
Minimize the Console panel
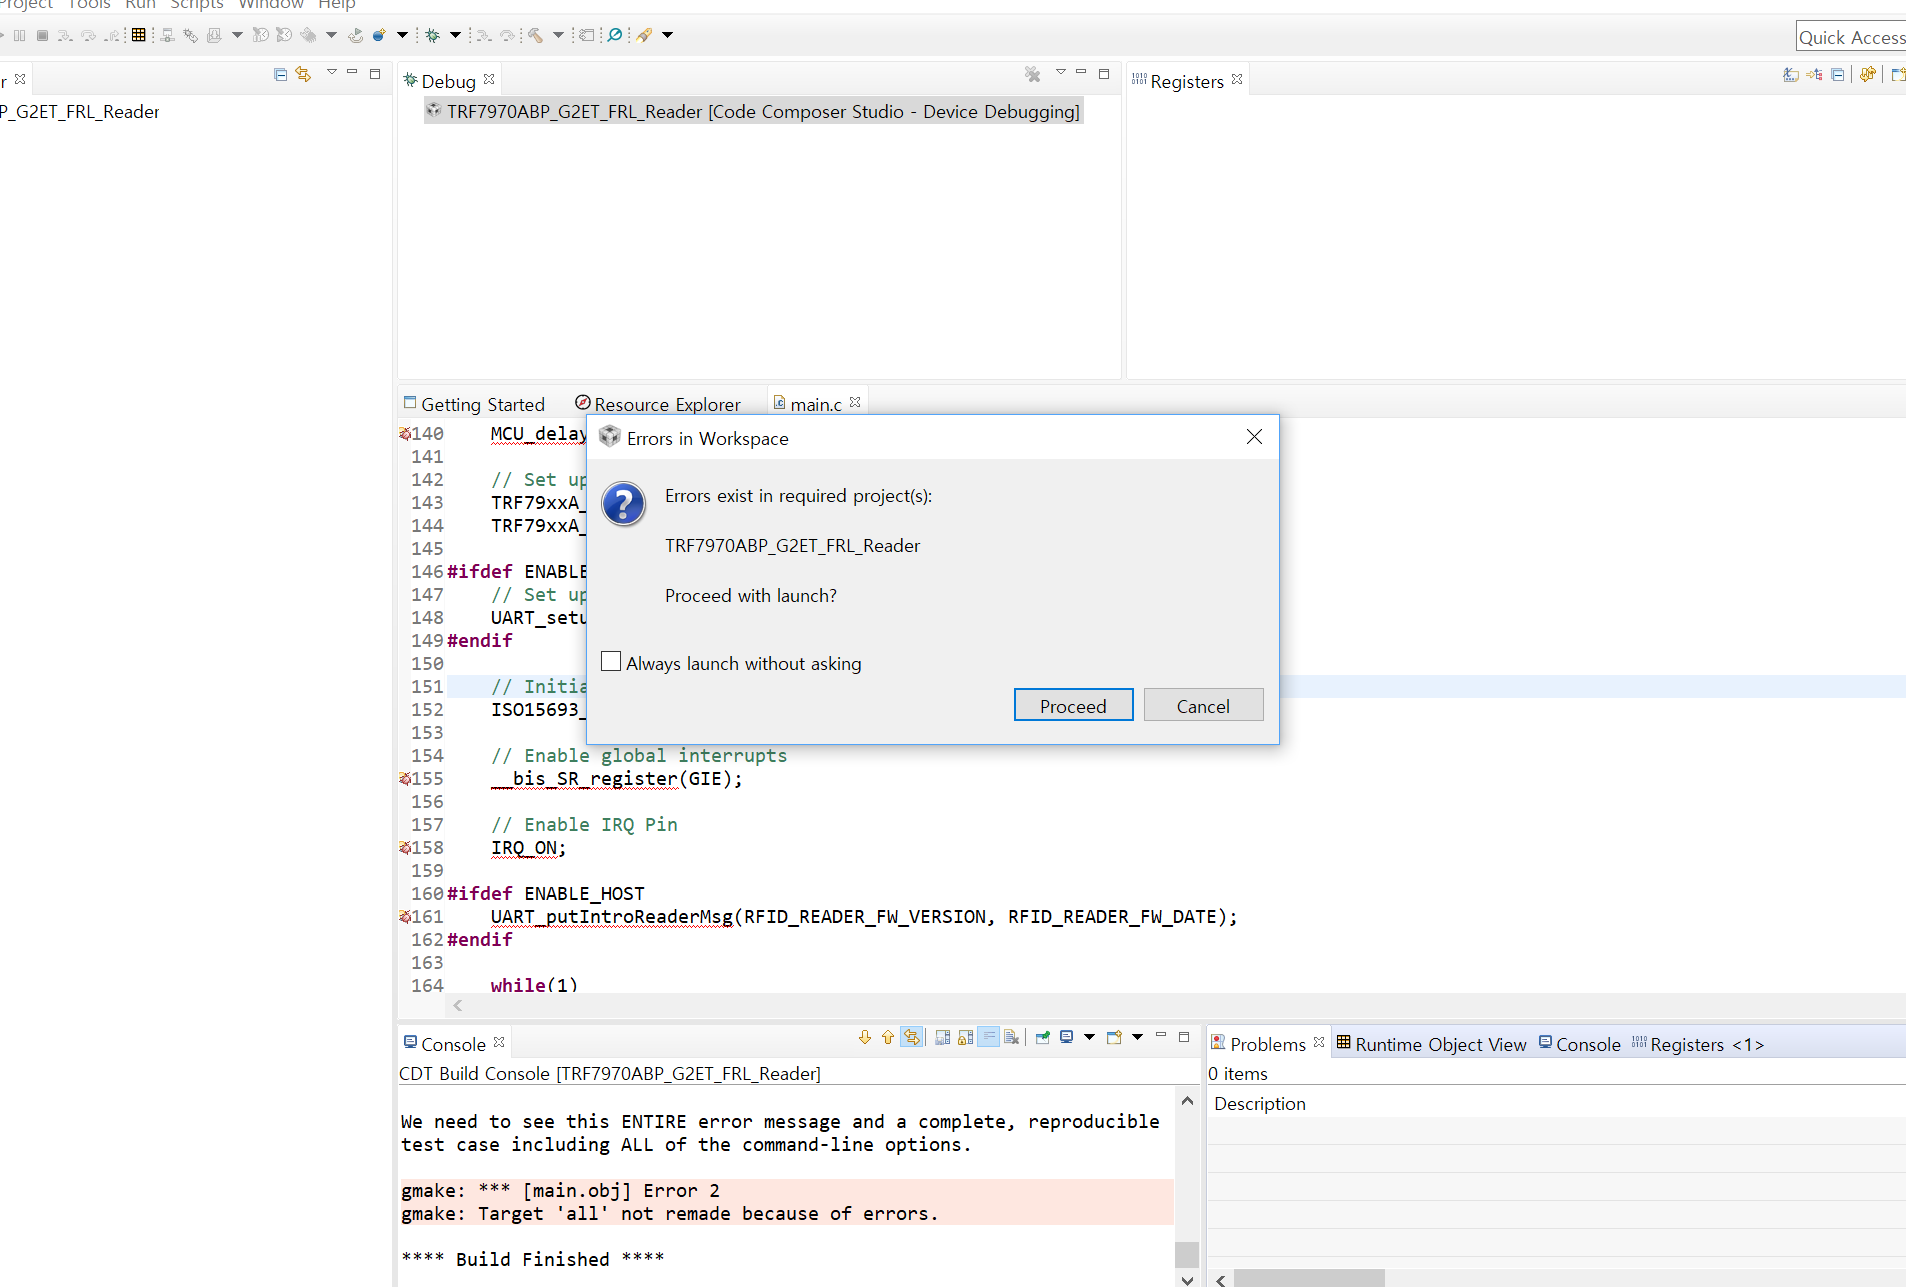pyautogui.click(x=1161, y=1035)
